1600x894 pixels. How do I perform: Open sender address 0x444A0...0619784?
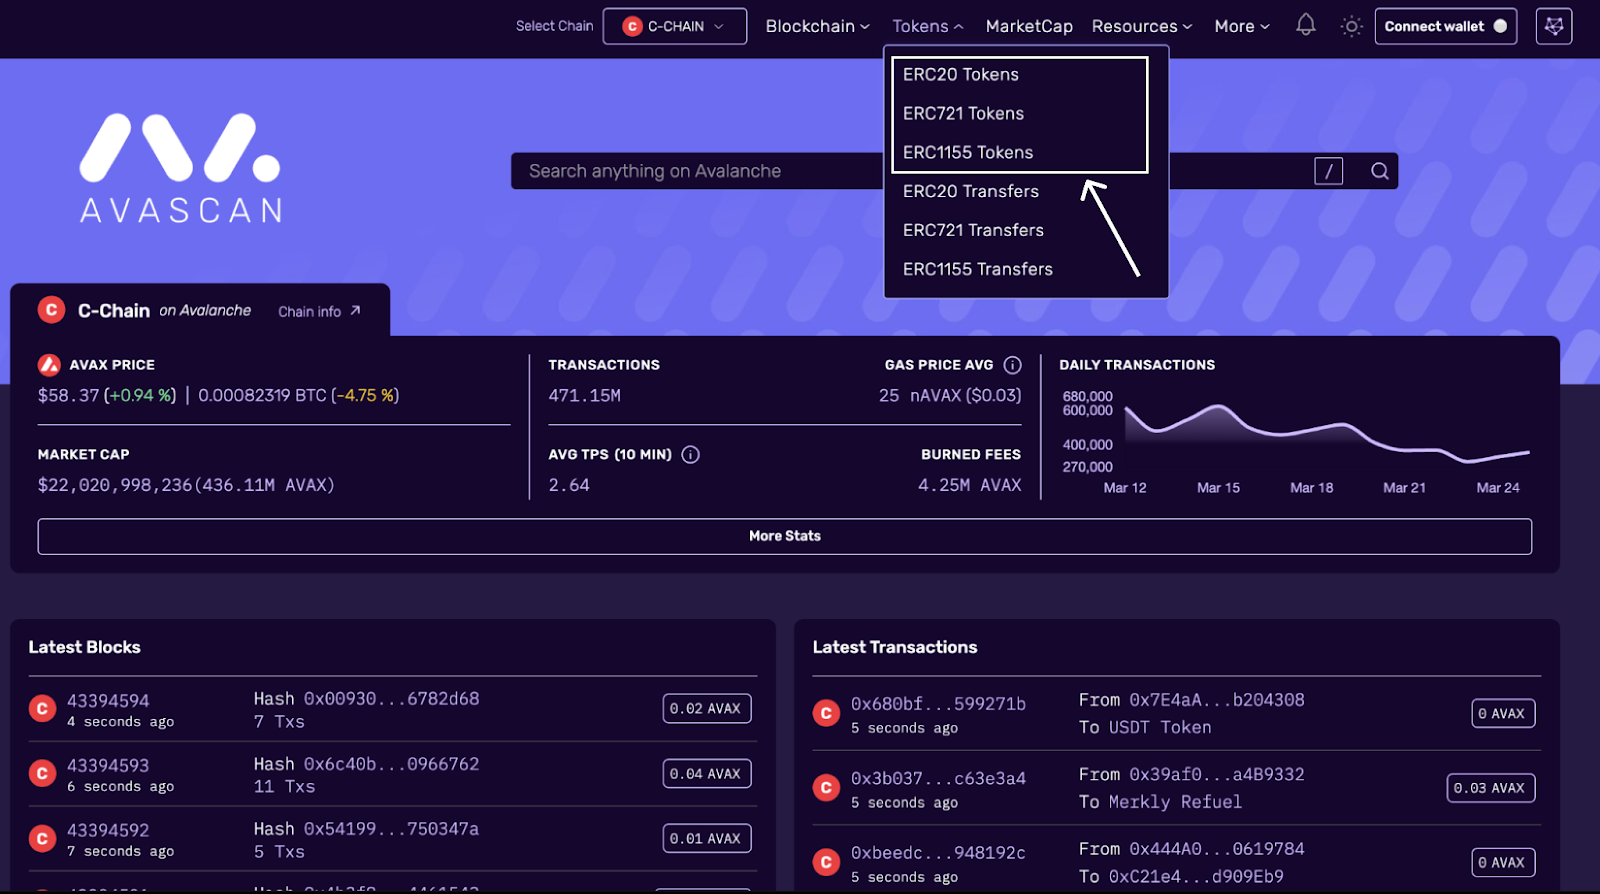pos(1217,849)
